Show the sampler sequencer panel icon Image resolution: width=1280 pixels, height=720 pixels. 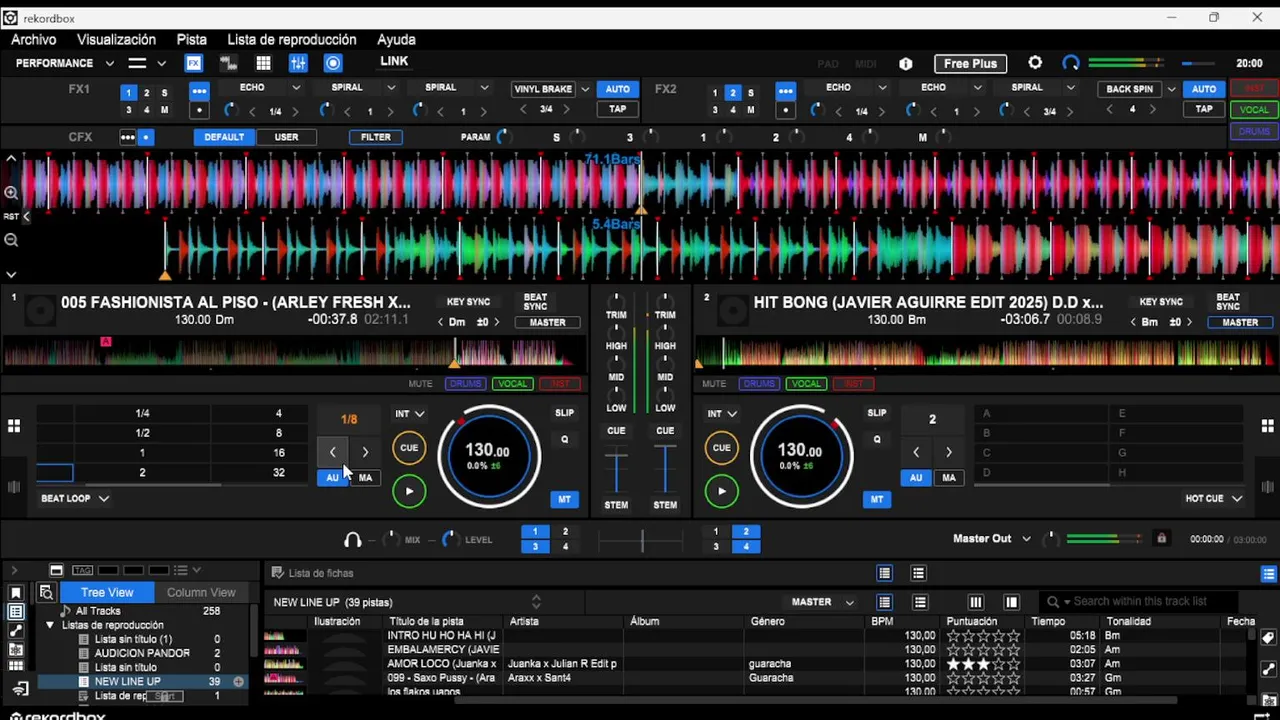coord(228,63)
